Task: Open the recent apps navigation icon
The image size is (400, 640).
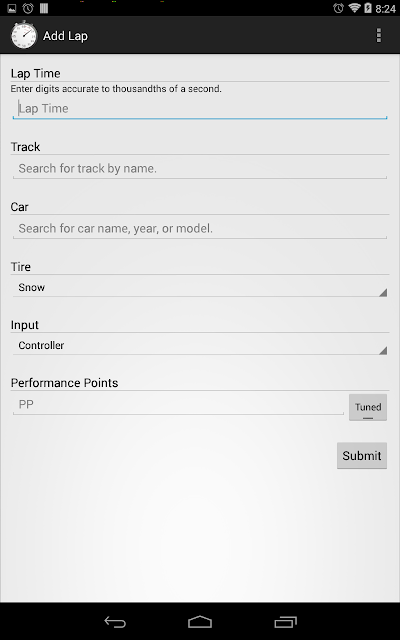Action: 285,622
